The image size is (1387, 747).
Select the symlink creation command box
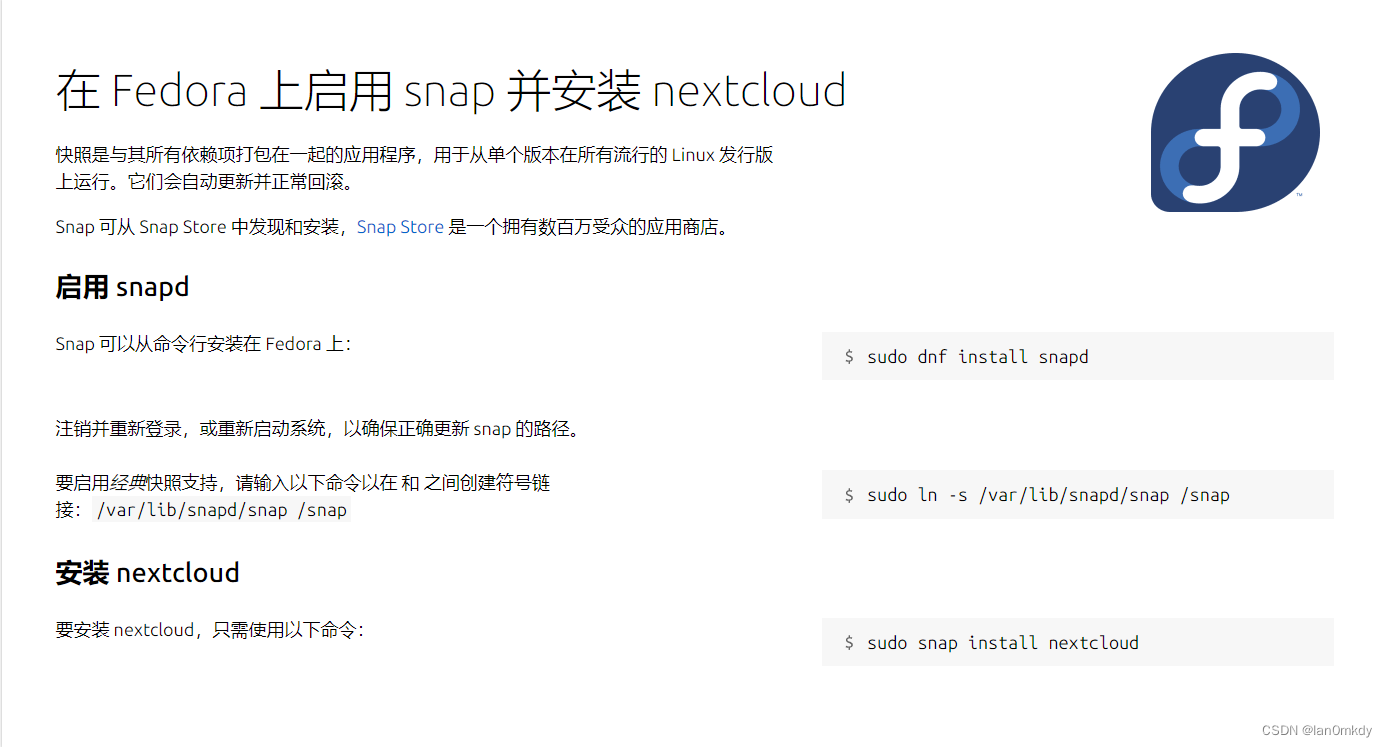tap(1077, 494)
